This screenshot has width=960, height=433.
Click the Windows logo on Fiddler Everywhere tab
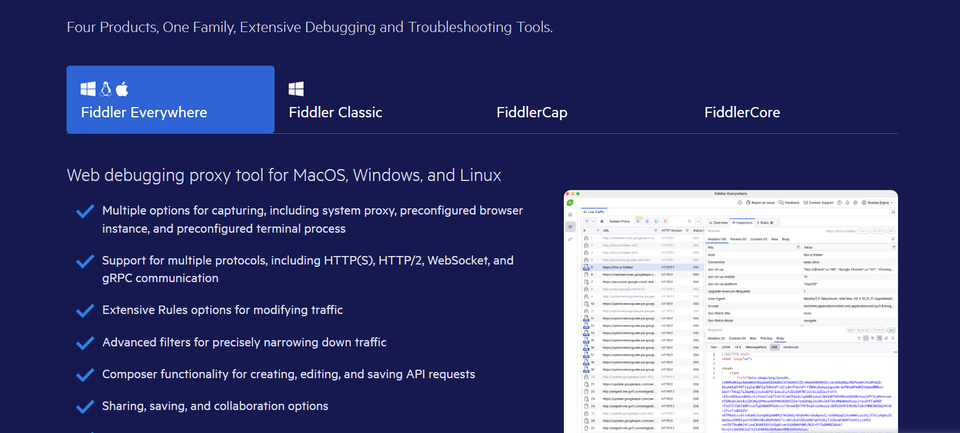[x=88, y=89]
